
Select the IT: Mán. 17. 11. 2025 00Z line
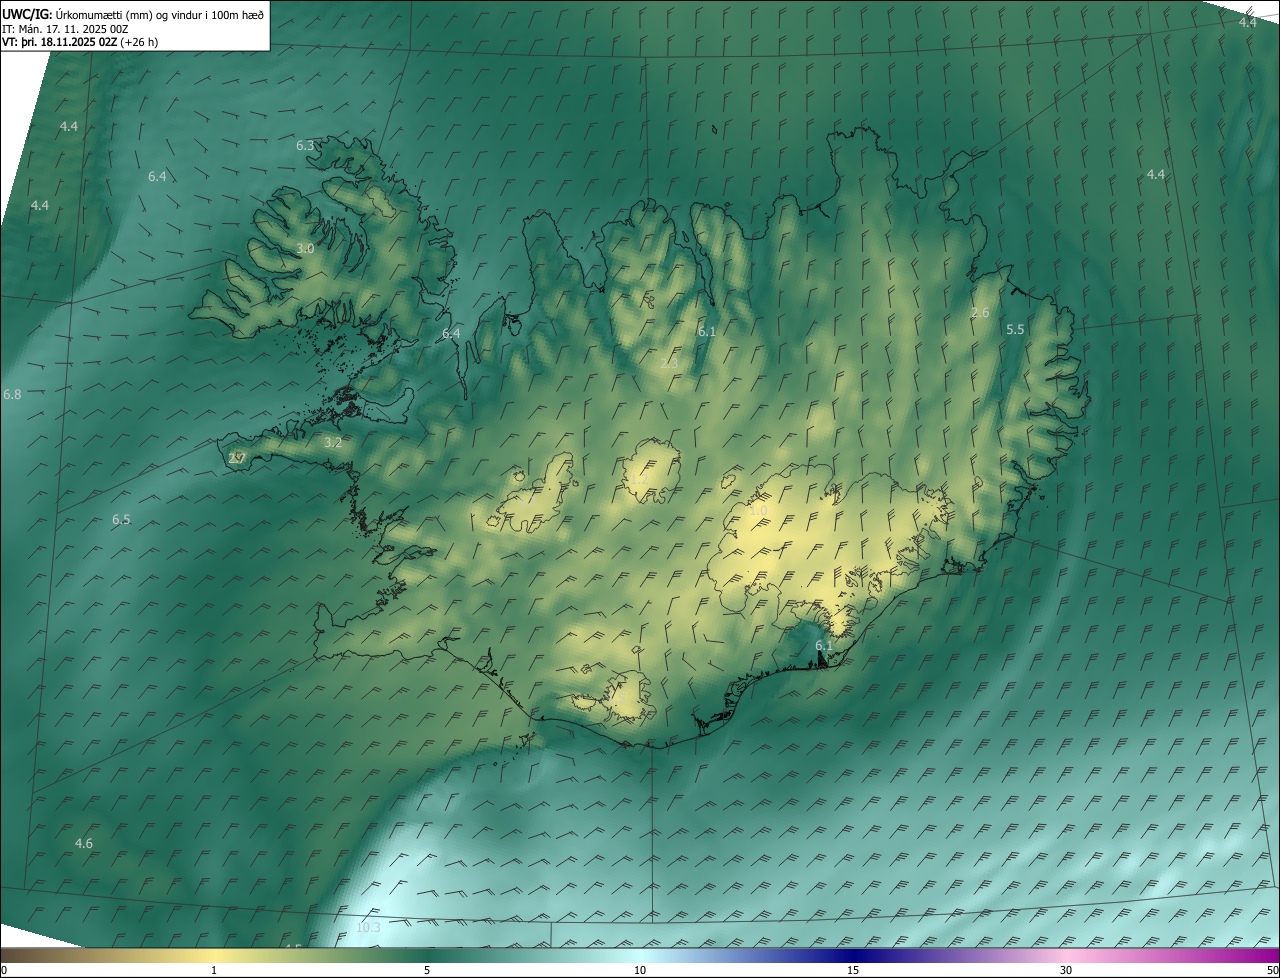coord(65,29)
